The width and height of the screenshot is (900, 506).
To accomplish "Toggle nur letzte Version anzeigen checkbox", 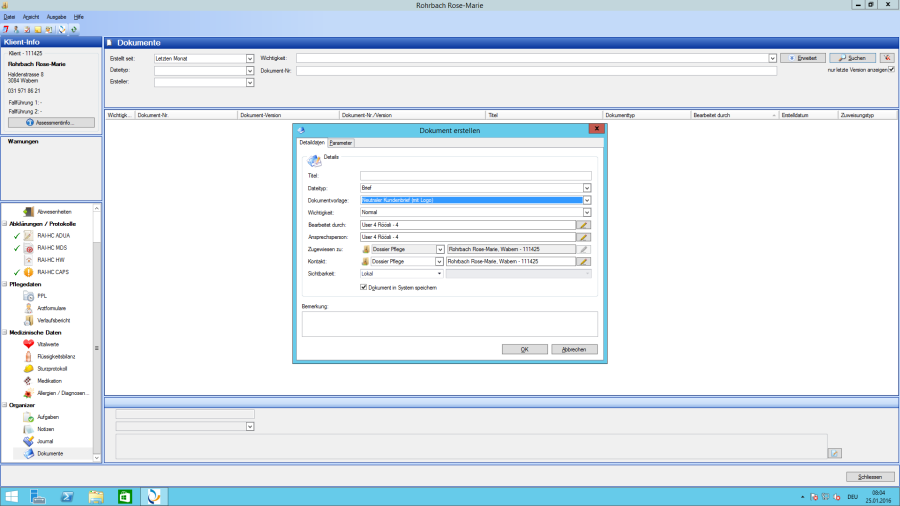I will point(891,69).
